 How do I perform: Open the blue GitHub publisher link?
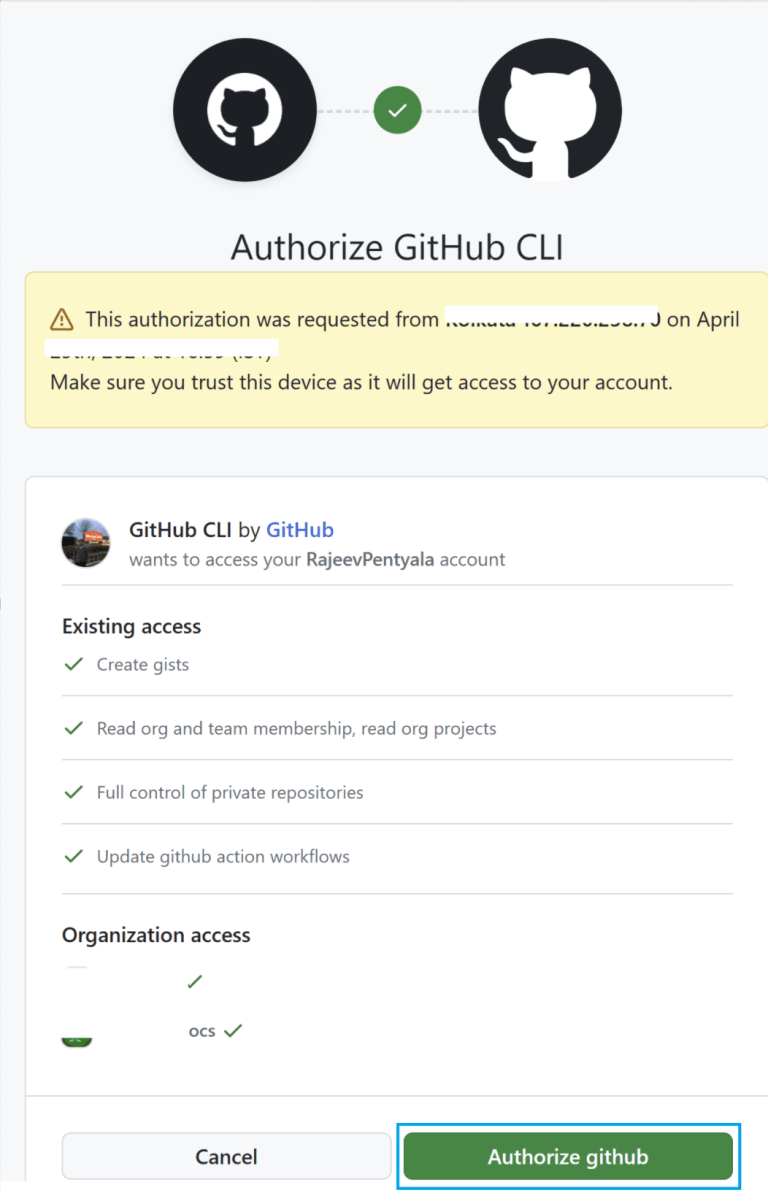point(299,530)
